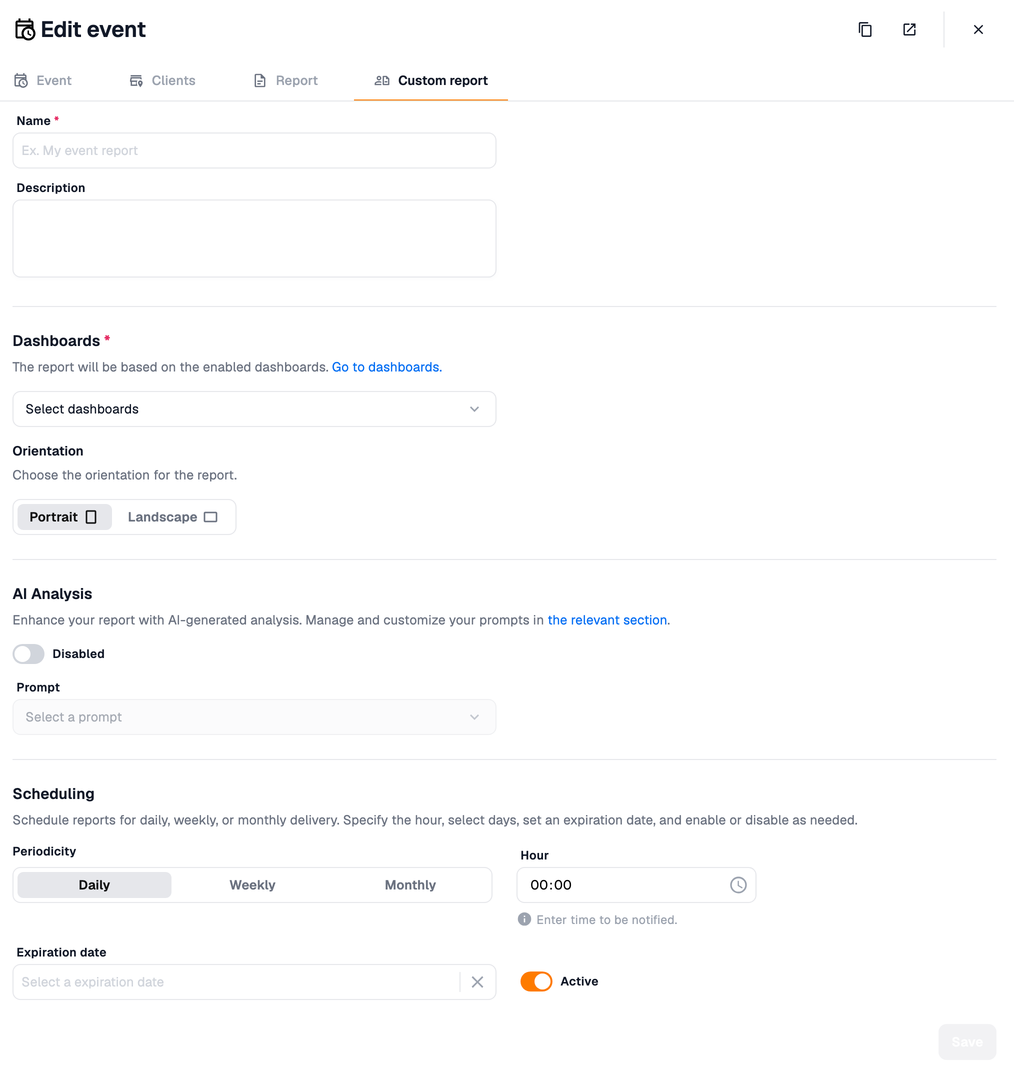The width and height of the screenshot is (1014, 1068).
Task: Enable the AI Analysis toggle
Action: click(29, 654)
